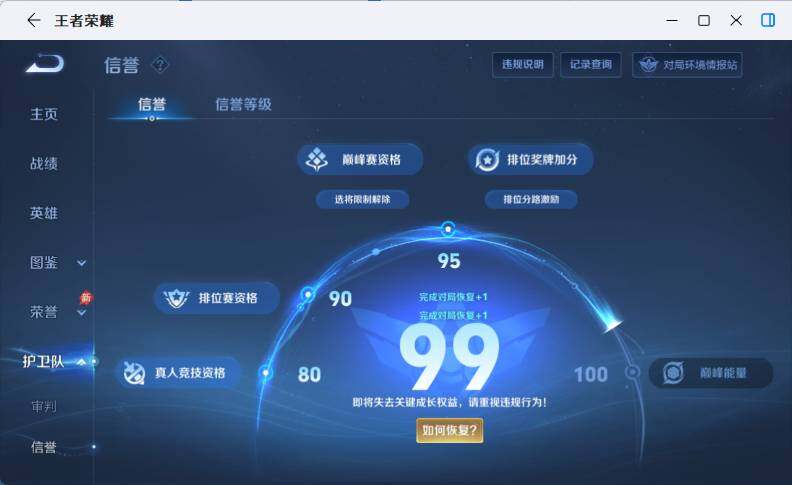
Task: Click the 排位赛资格 shield icon
Action: 176,298
